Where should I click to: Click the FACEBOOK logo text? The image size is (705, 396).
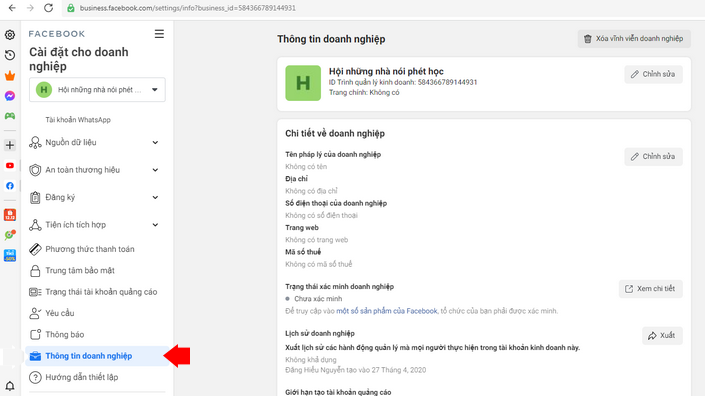pyautogui.click(x=57, y=34)
